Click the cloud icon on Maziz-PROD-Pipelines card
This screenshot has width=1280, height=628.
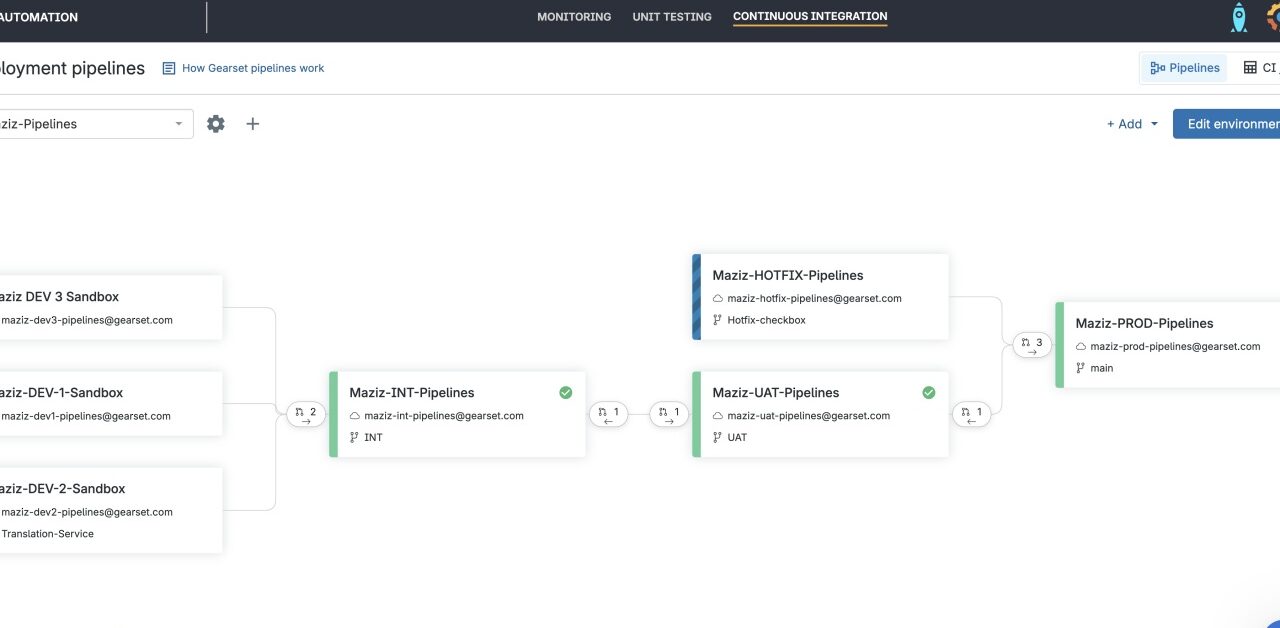tap(1081, 346)
